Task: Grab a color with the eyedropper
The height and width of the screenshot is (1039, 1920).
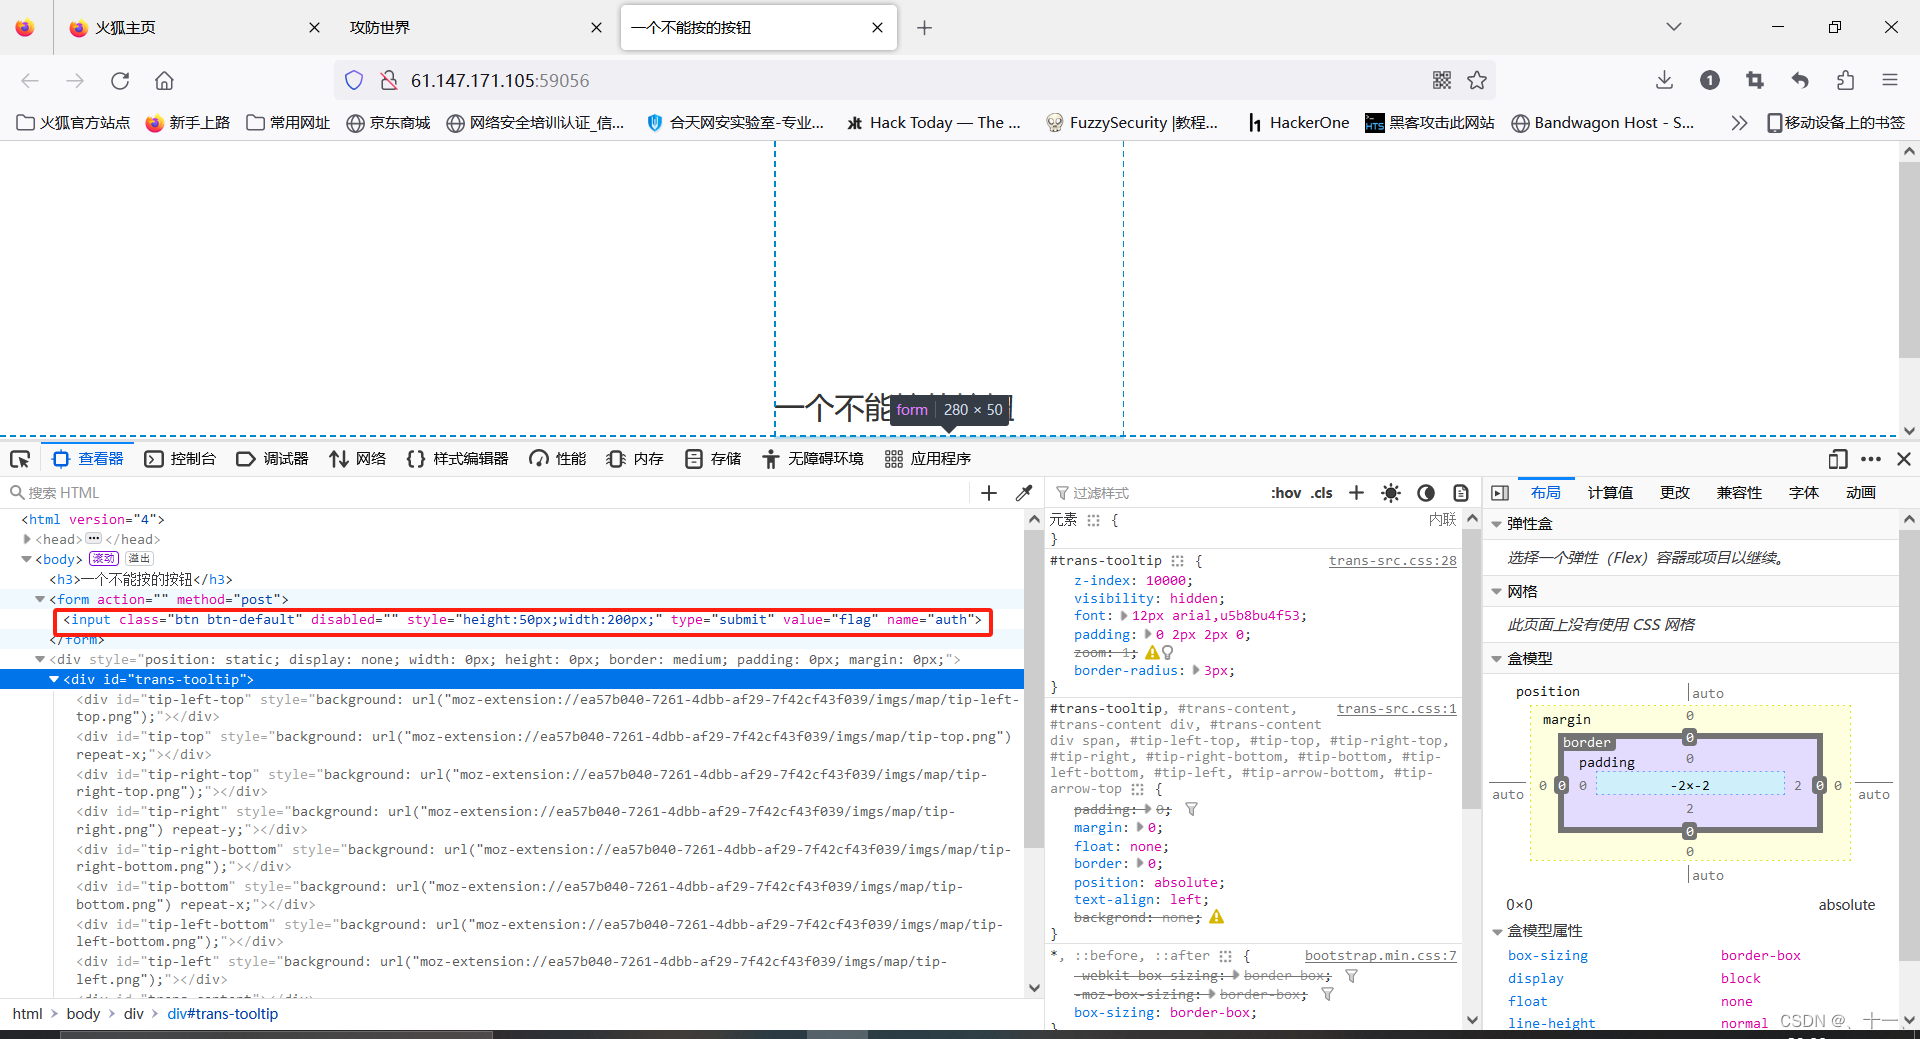Action: pos(1024,493)
